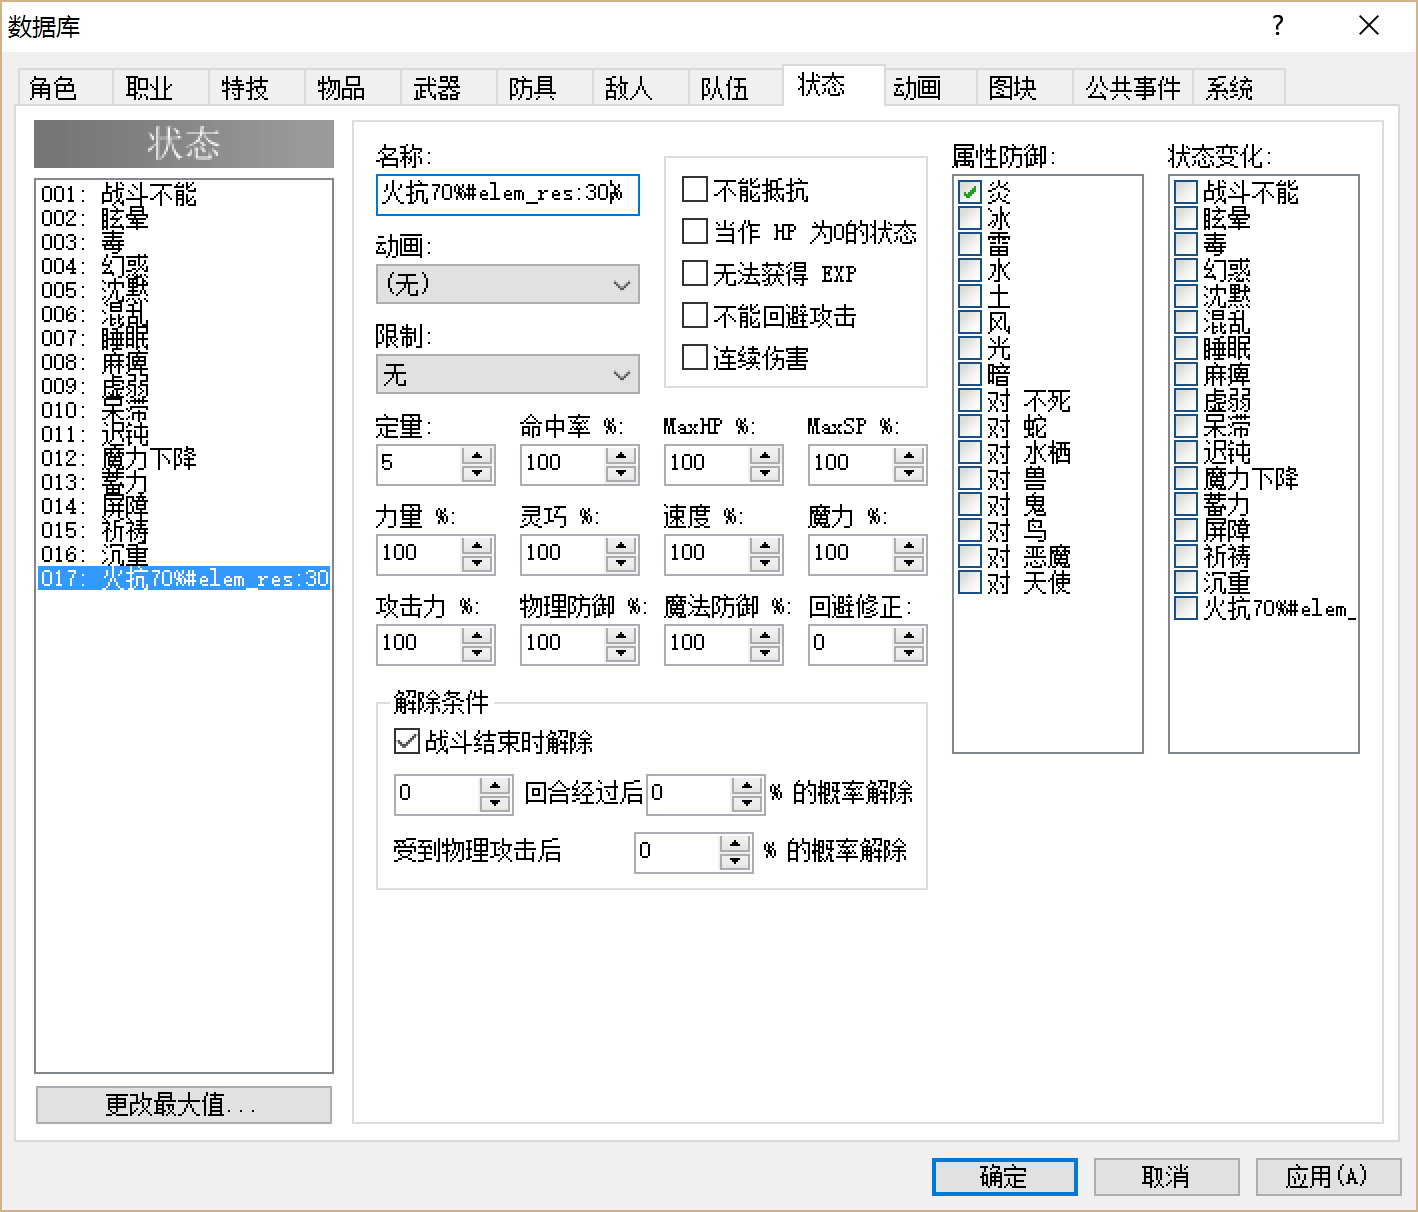
Task: Check 对 不死 in 属性防御 list
Action: tap(970, 400)
